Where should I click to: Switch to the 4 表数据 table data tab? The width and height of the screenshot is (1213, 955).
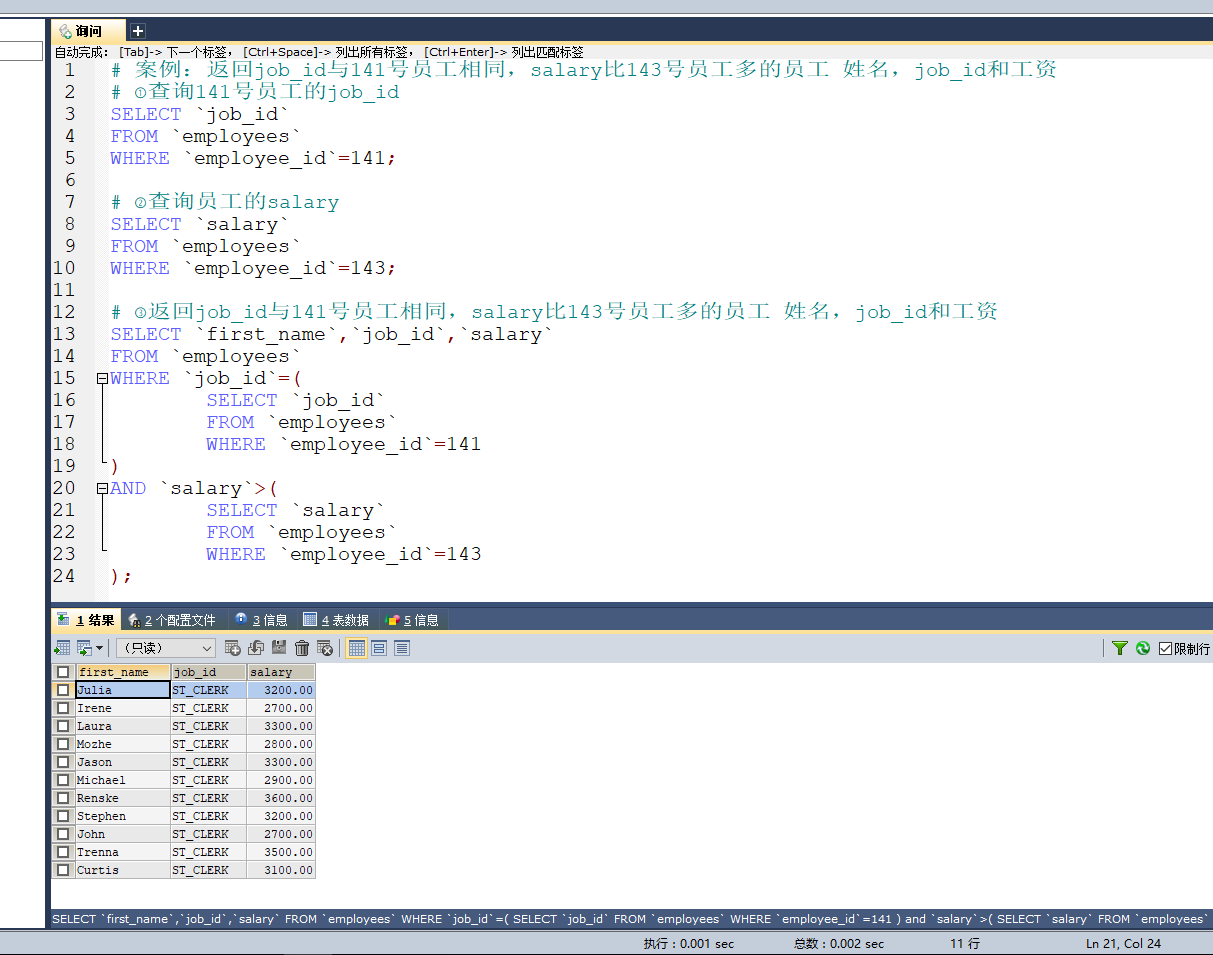click(x=336, y=620)
